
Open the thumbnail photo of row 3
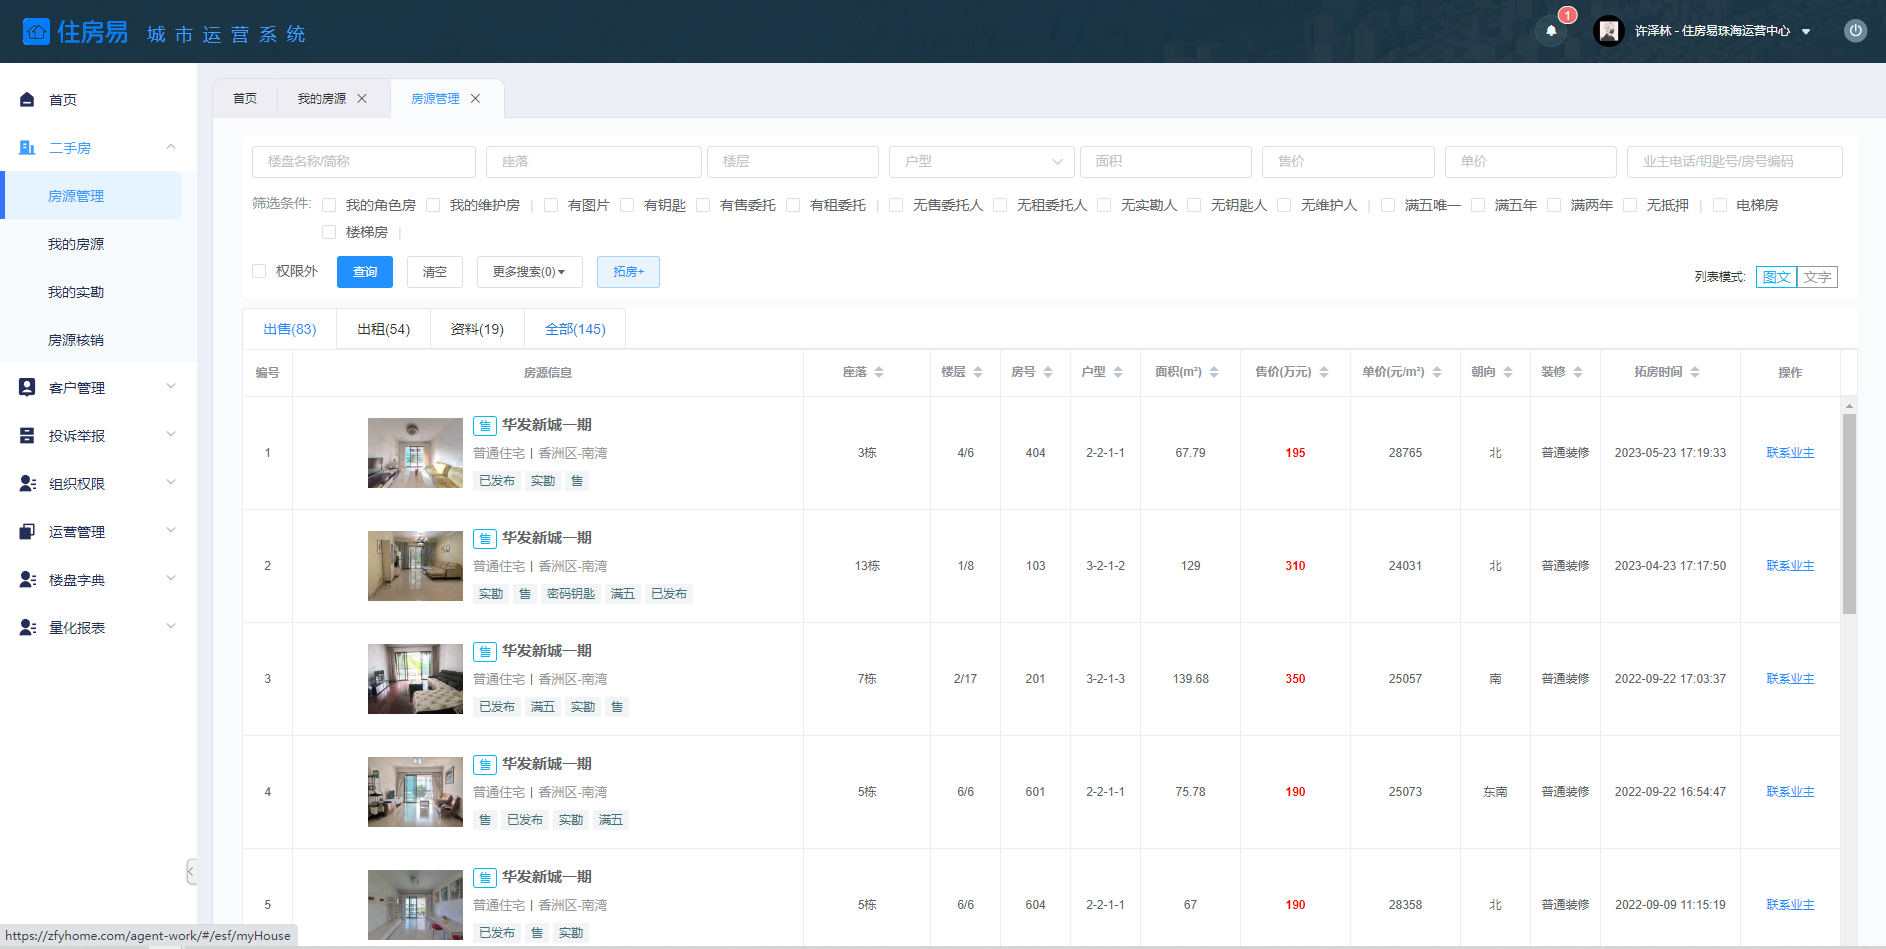[415, 679]
